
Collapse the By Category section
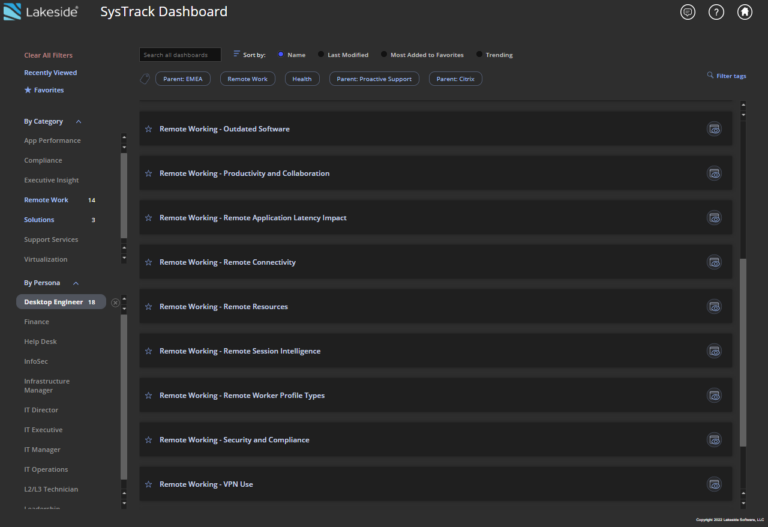(x=78, y=121)
